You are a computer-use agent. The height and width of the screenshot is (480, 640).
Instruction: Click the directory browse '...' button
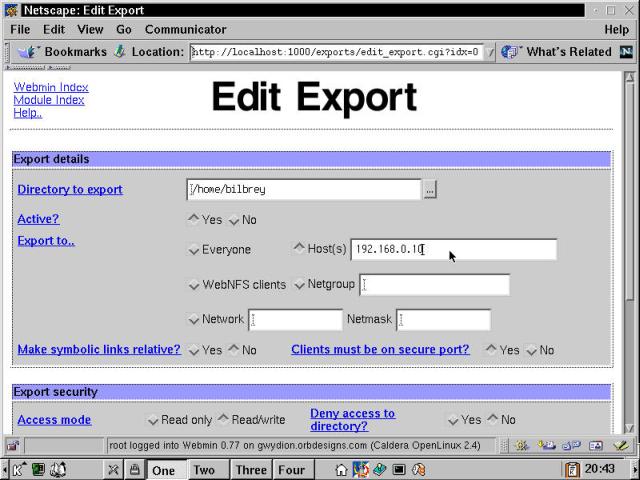pyautogui.click(x=430, y=190)
